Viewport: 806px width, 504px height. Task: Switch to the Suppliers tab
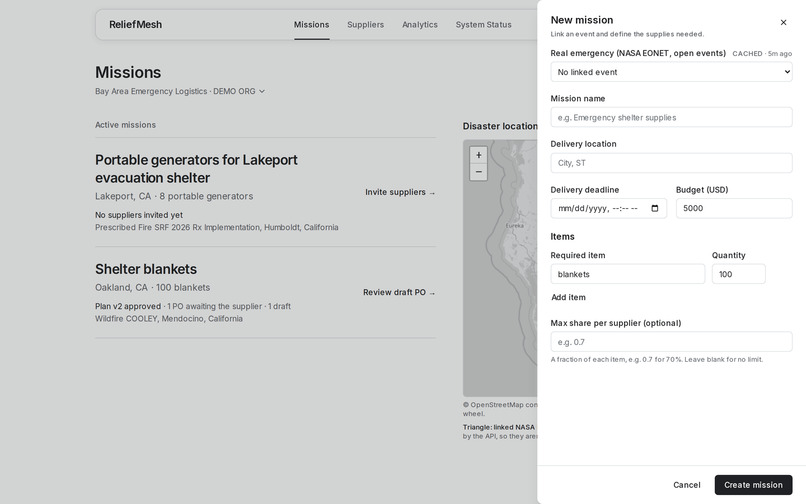[365, 25]
